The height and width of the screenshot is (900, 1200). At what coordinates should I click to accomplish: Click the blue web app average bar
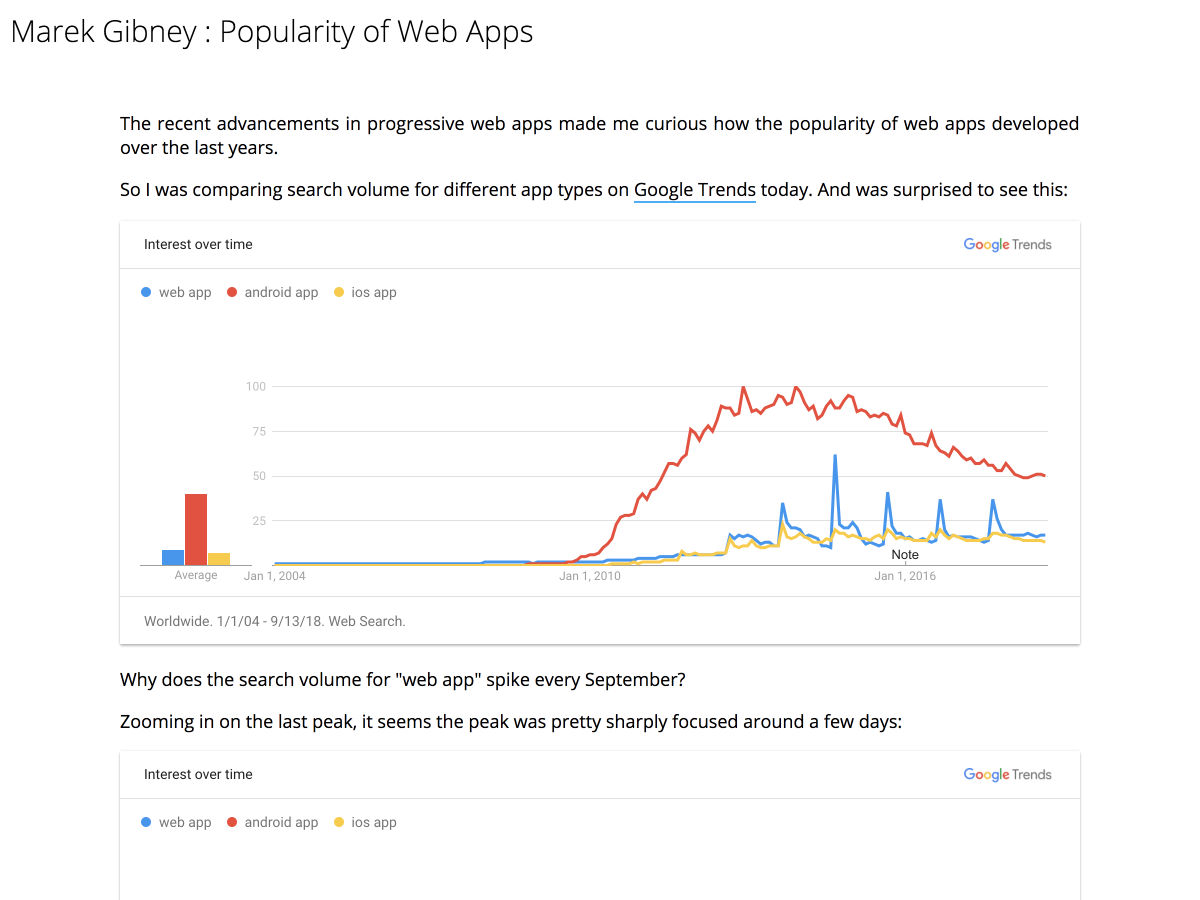coord(173,557)
